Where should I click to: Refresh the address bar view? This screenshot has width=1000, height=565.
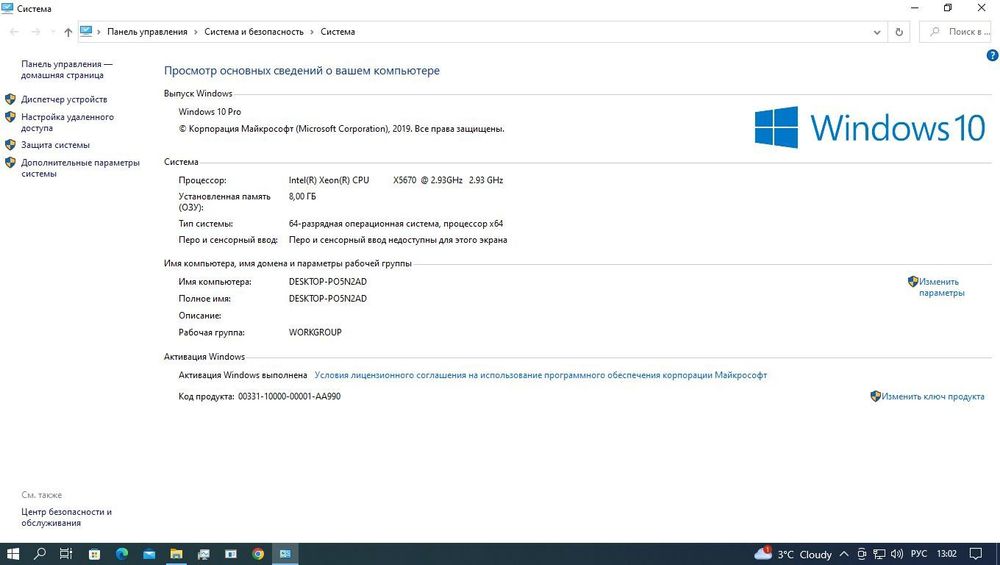click(x=899, y=32)
